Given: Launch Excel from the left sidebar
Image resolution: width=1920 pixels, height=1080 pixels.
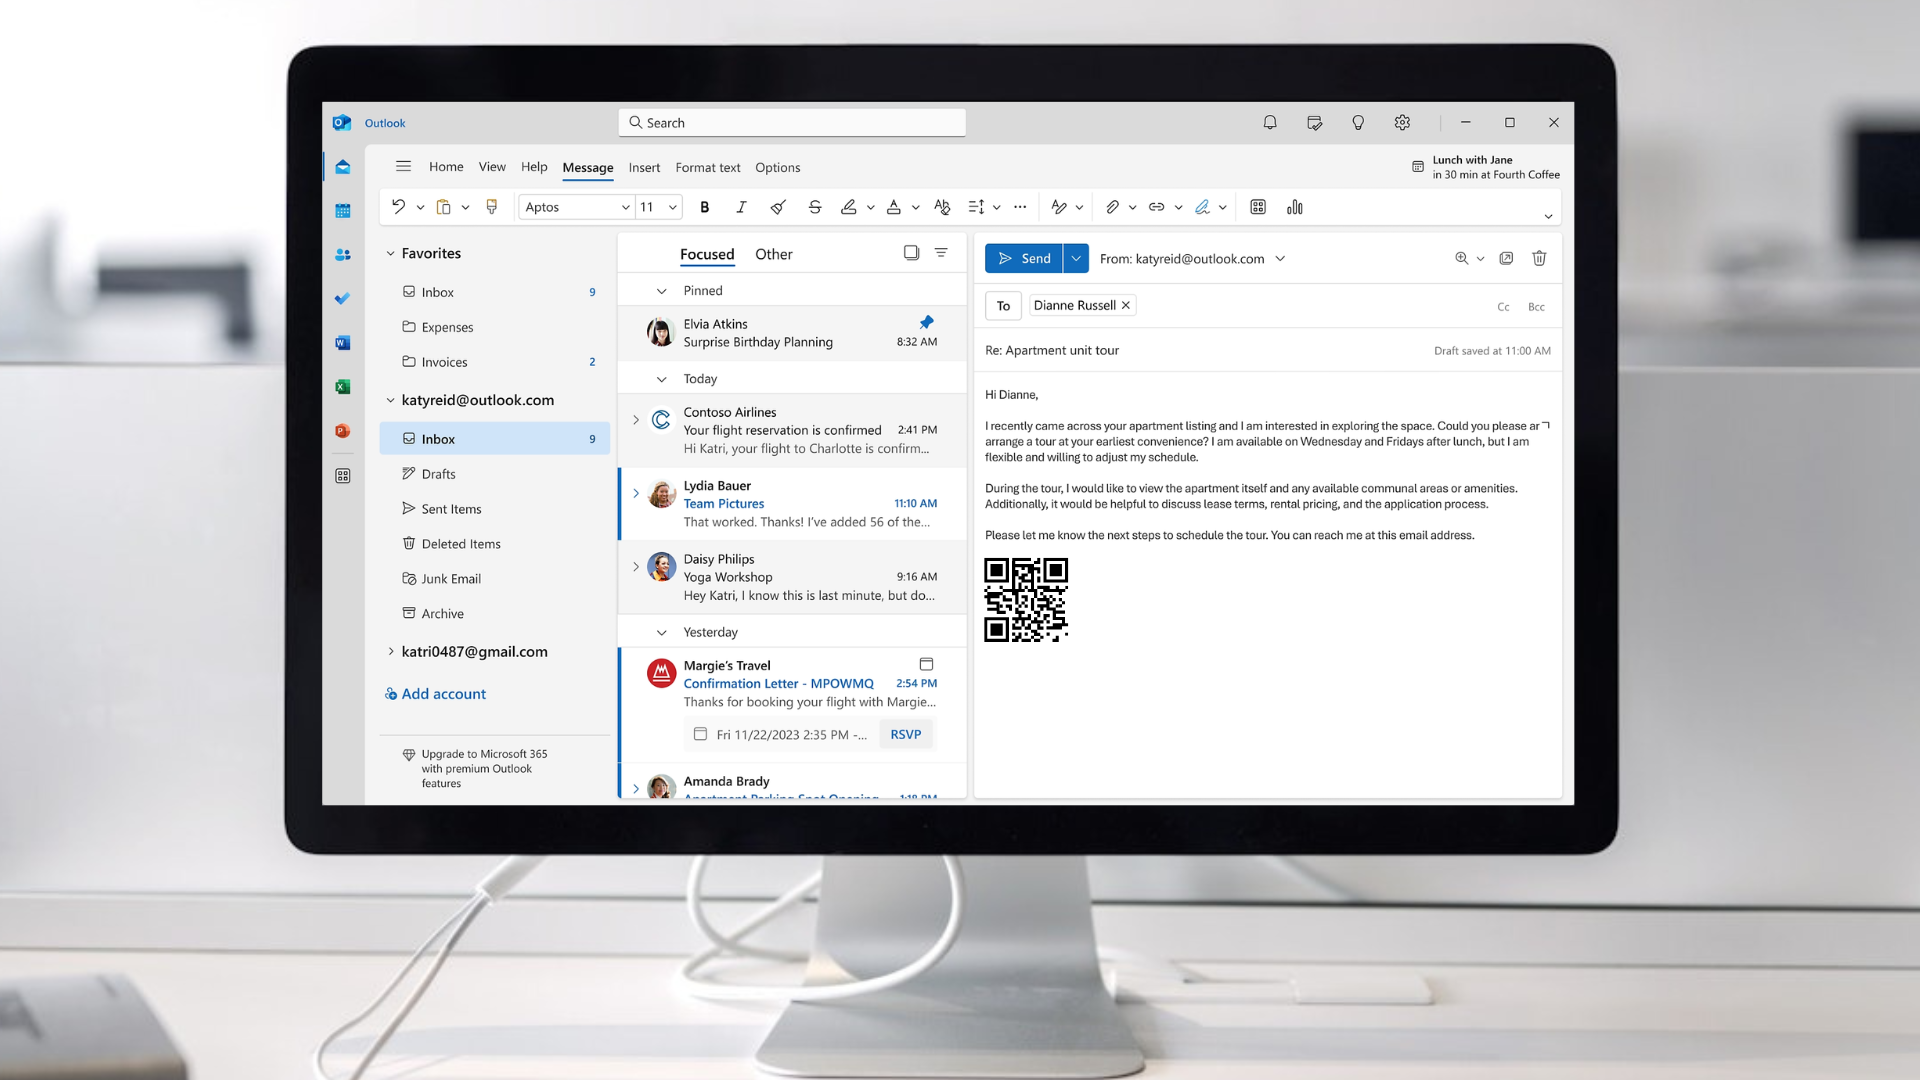Looking at the screenshot, I should click(343, 387).
